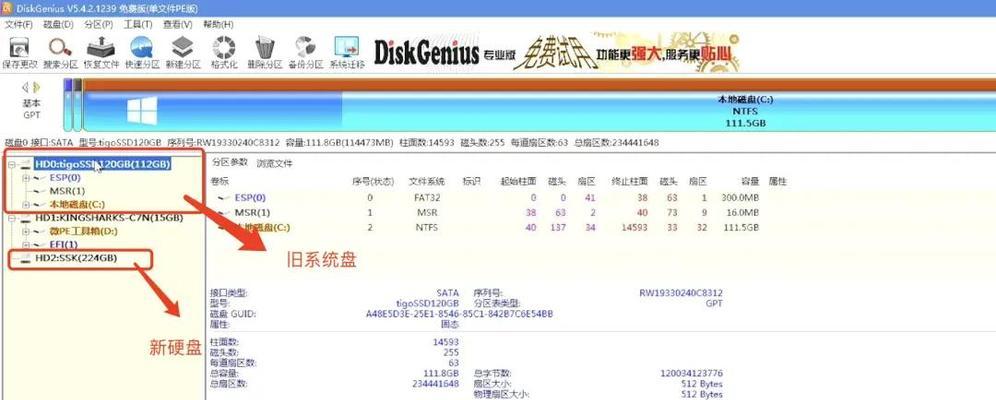Image resolution: width=996 pixels, height=400 pixels.
Task: Click the New Partition (新建分区) toolbar icon
Action: pyautogui.click(x=182, y=48)
